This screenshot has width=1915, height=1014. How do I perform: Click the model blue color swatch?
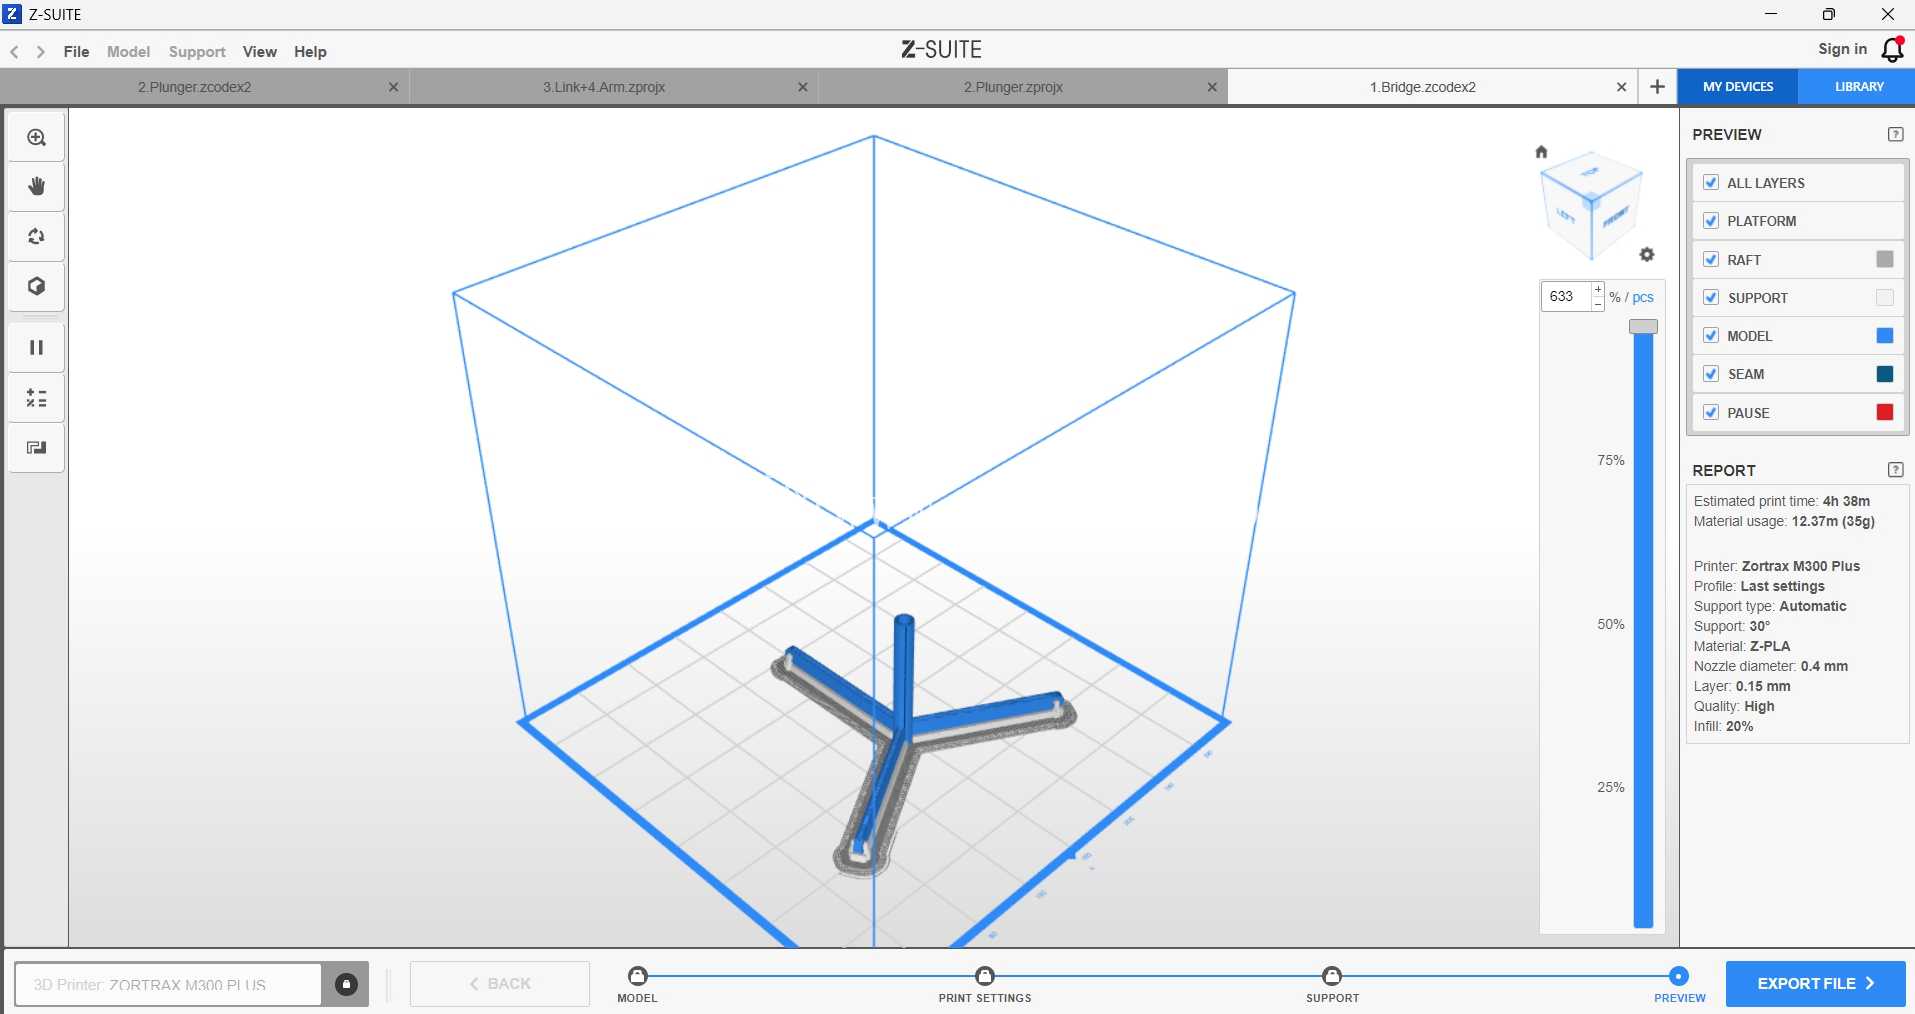1885,335
